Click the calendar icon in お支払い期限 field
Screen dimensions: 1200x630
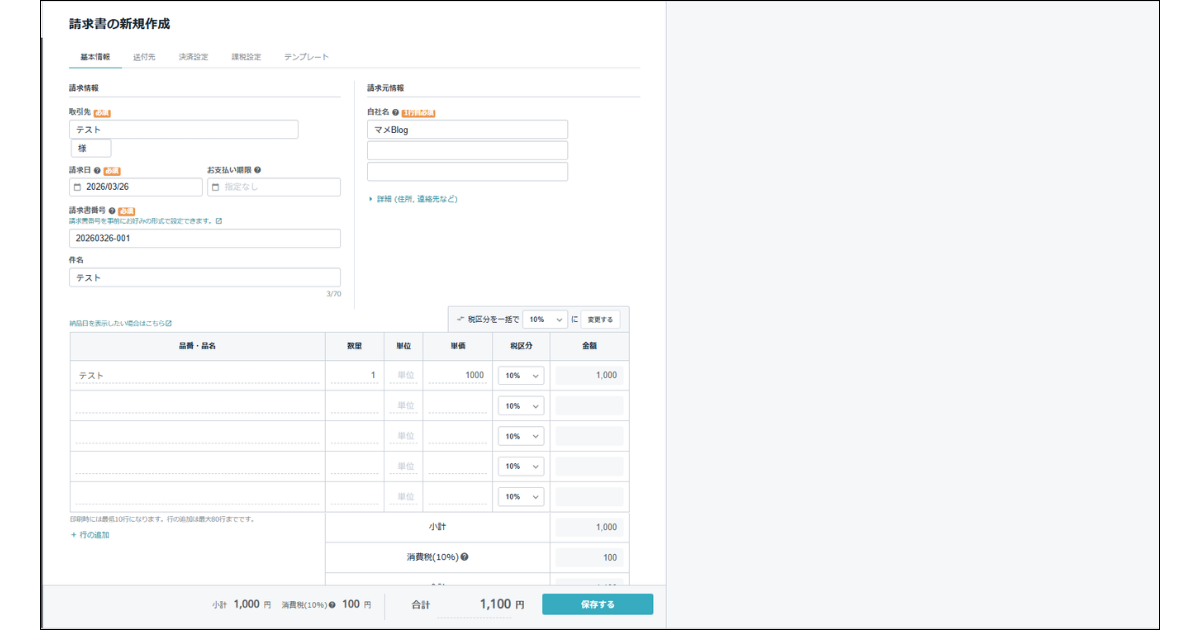click(x=215, y=187)
